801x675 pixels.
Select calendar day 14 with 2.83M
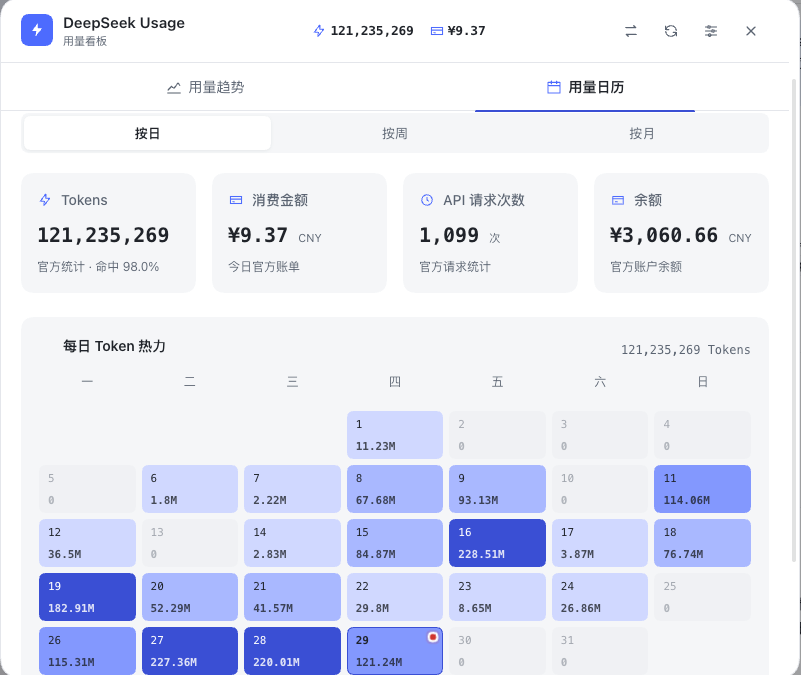pos(292,543)
